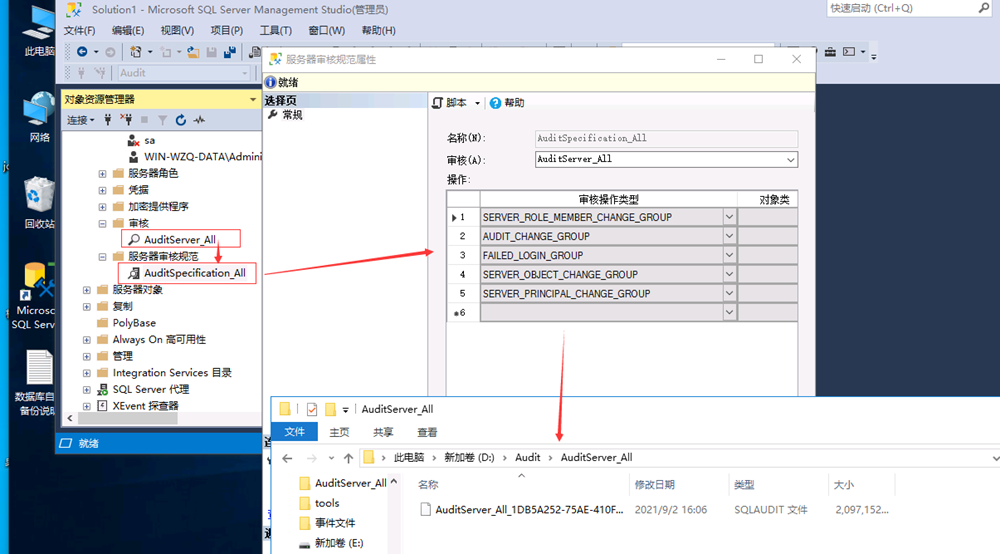This screenshot has width=1000, height=554.
Task: Click the activity monitor icon in Object Explorer
Action: 199,120
